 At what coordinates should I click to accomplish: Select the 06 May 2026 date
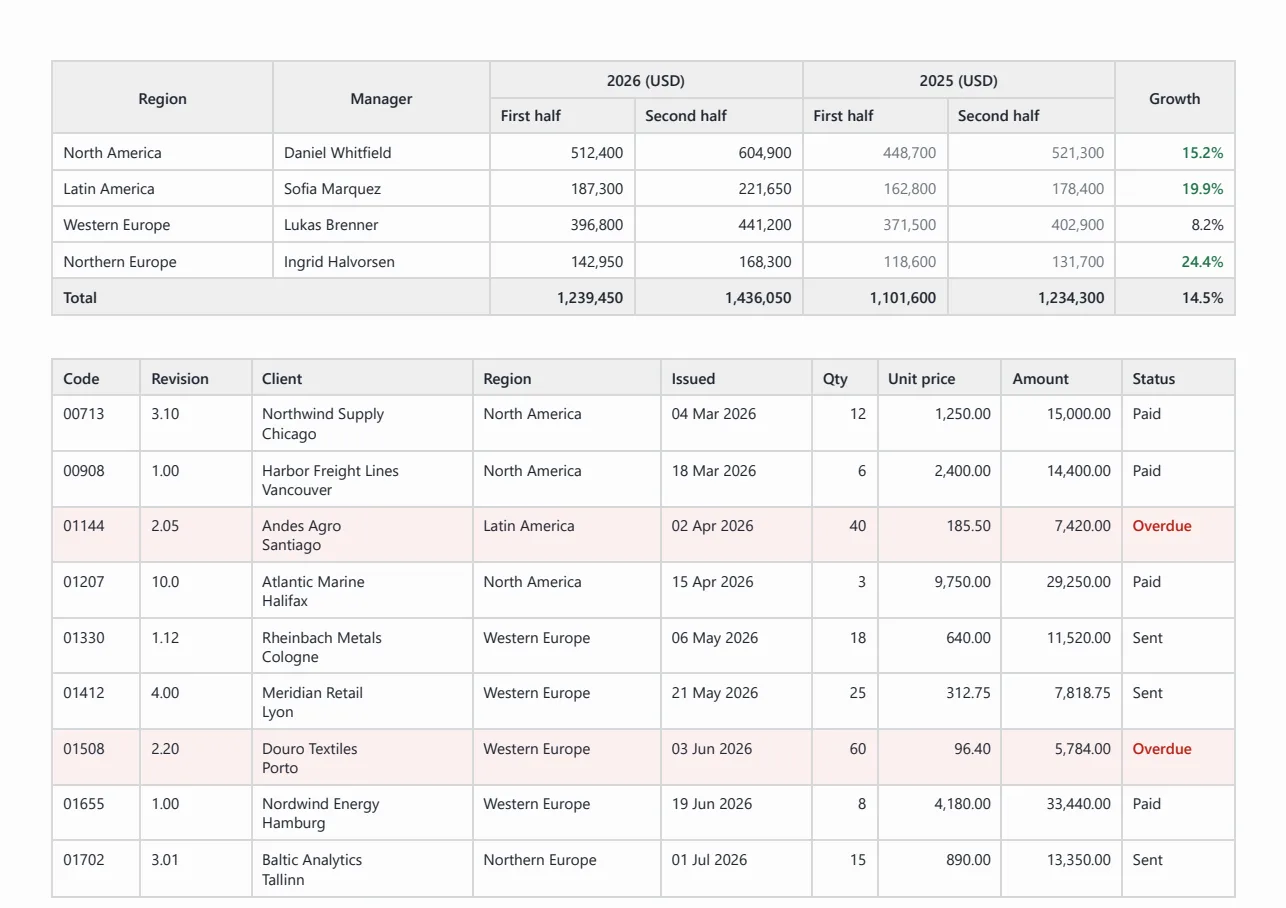(715, 638)
